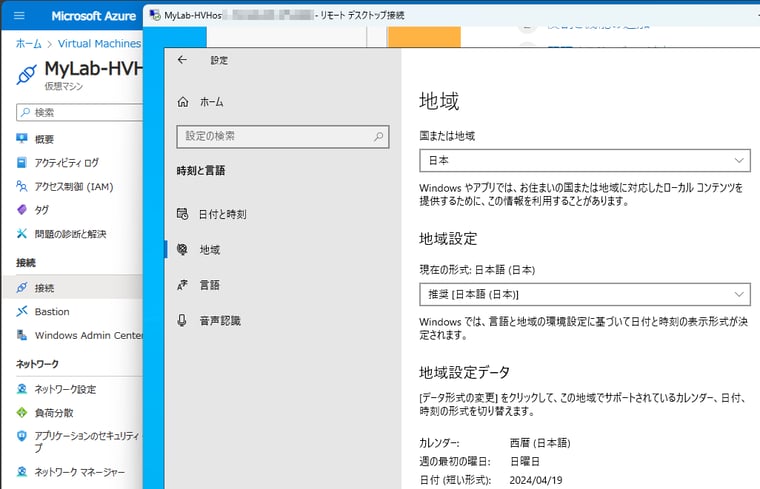Select 地域 in the Settings sidebar

tap(209, 249)
